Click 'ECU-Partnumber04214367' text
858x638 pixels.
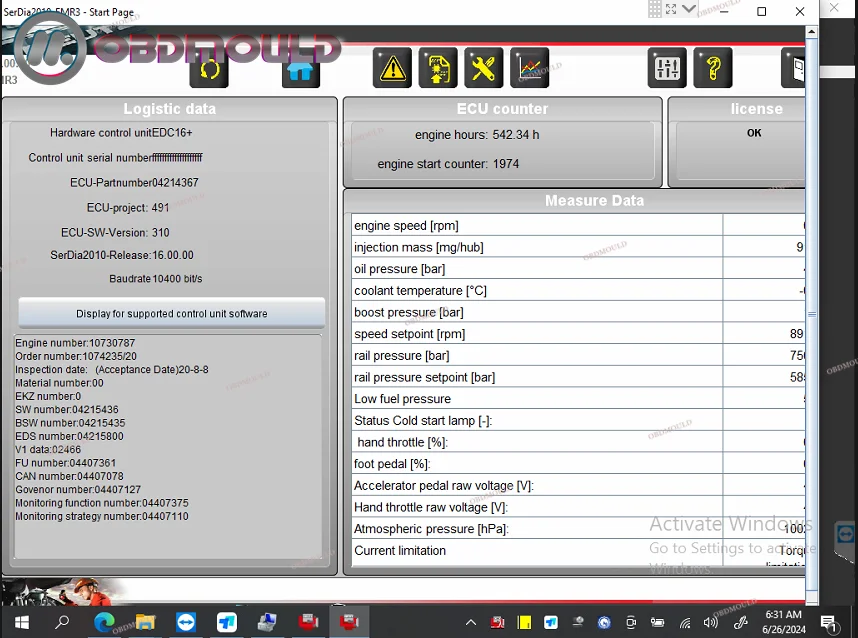[x=134, y=182]
